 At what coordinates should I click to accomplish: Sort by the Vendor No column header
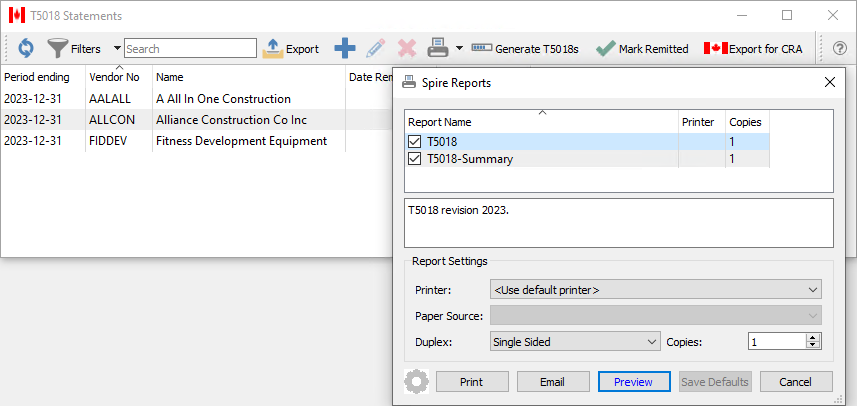(x=119, y=78)
